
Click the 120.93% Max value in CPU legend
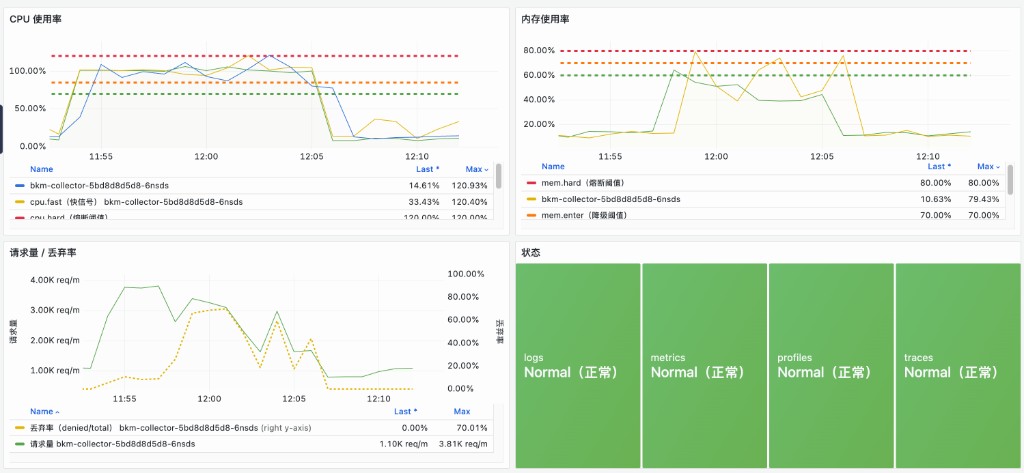click(472, 186)
